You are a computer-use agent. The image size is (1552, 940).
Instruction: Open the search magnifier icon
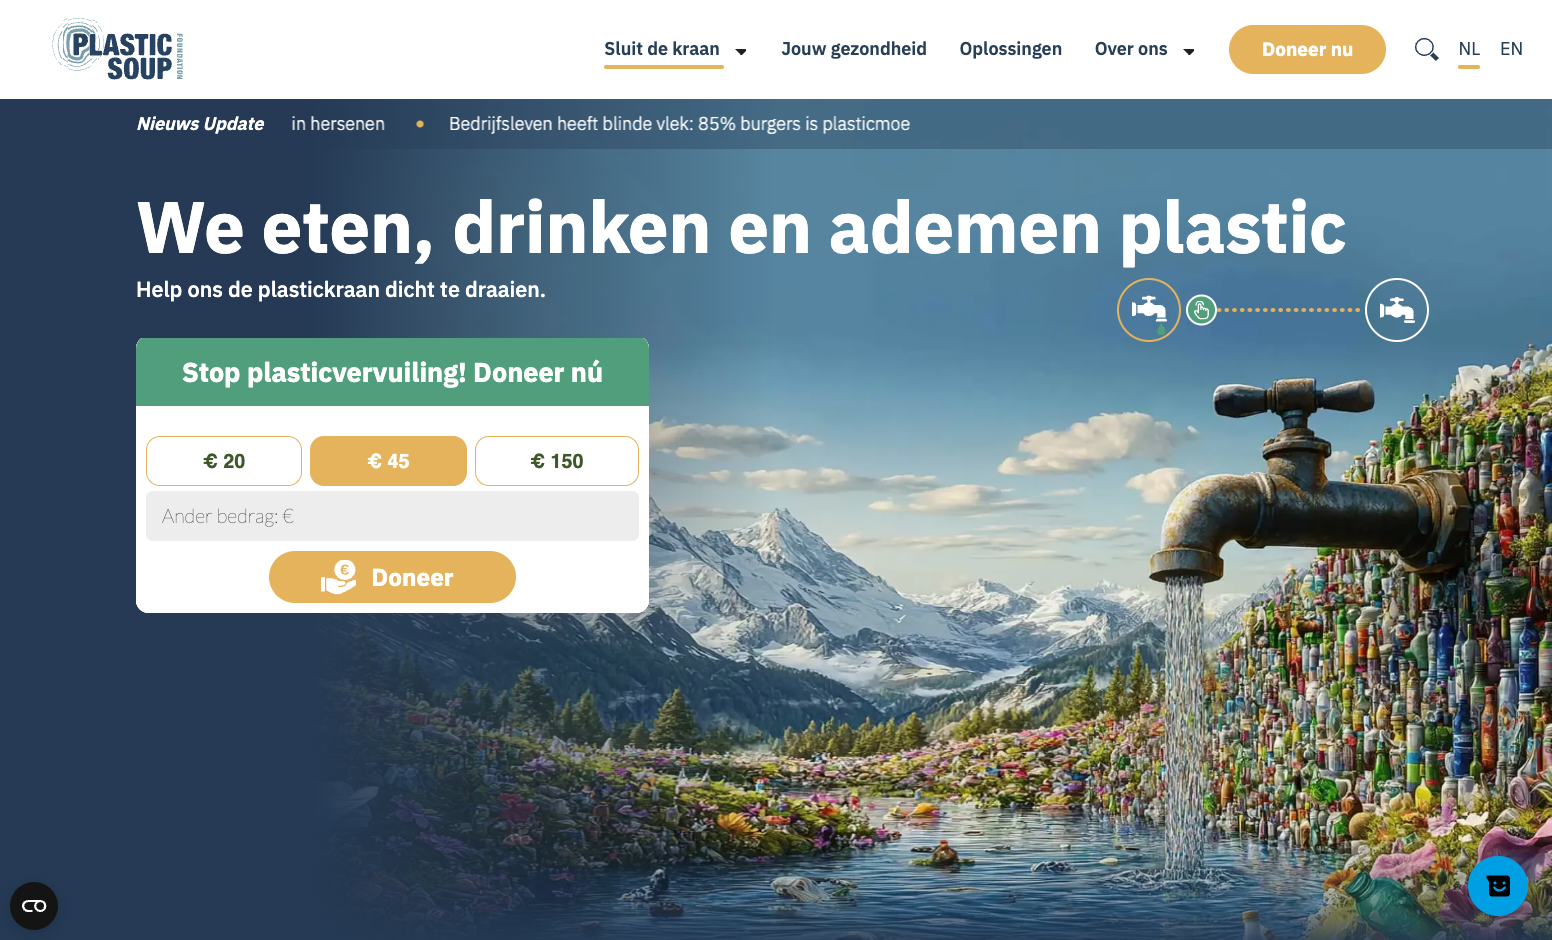tap(1426, 49)
